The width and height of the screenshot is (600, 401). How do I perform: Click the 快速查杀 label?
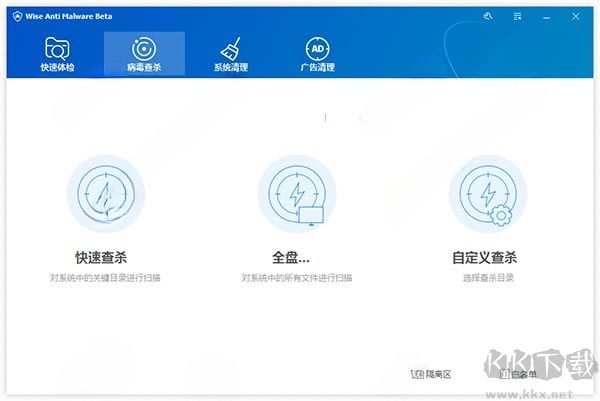pos(101,258)
